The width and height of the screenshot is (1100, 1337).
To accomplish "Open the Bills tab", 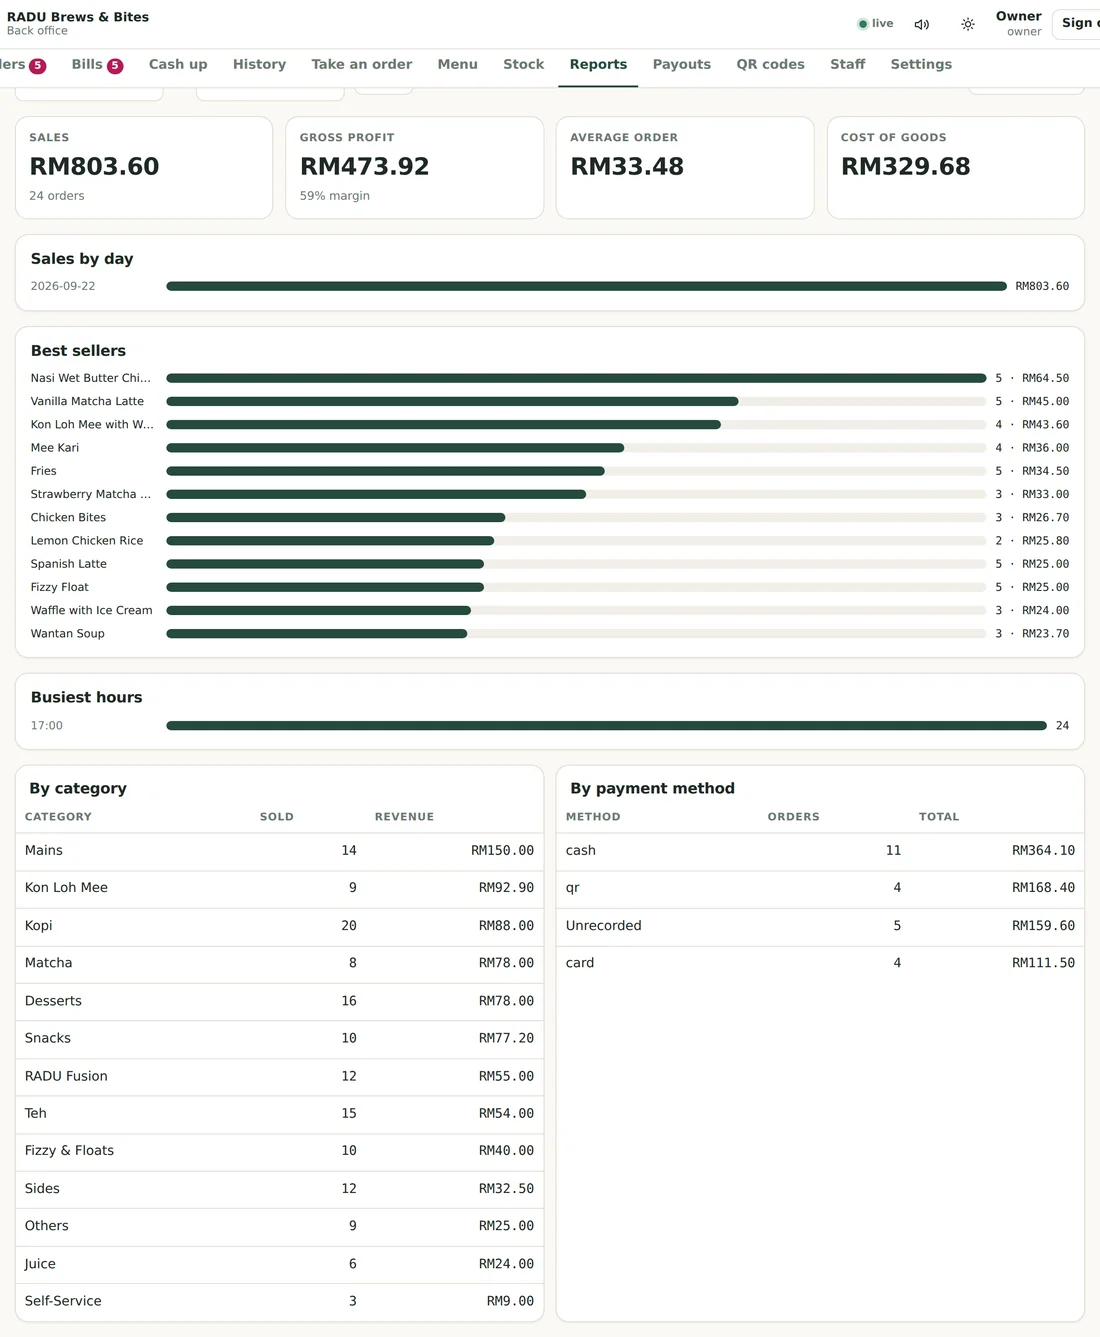I will (x=97, y=65).
